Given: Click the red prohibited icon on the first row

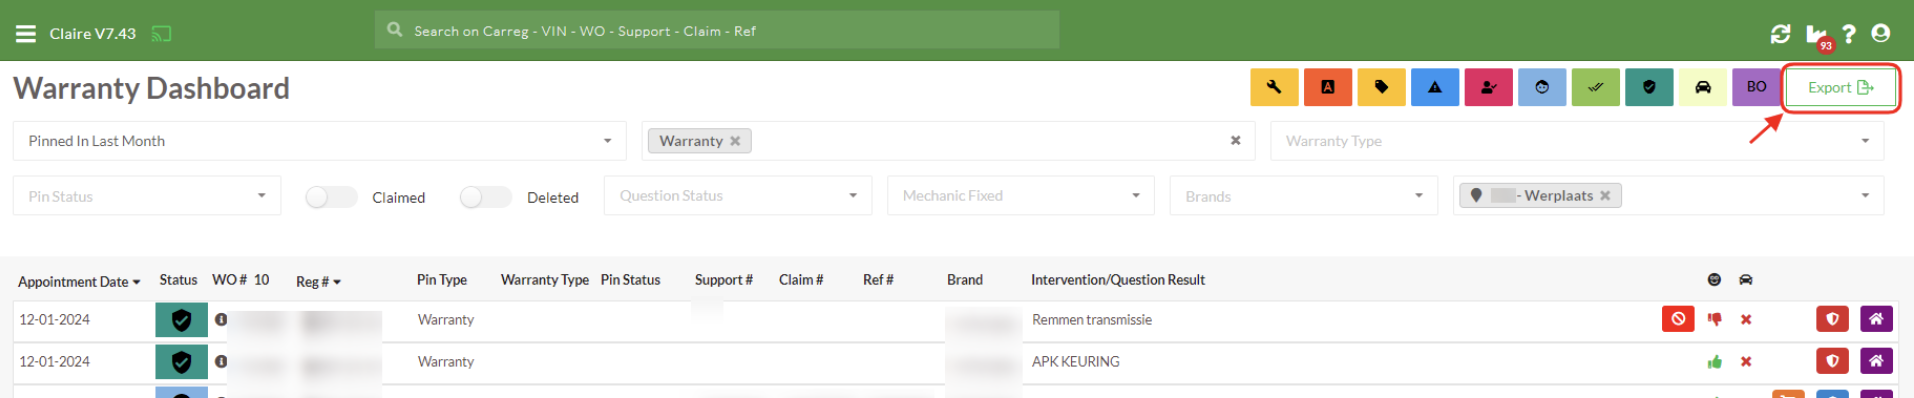Looking at the screenshot, I should pyautogui.click(x=1678, y=319).
